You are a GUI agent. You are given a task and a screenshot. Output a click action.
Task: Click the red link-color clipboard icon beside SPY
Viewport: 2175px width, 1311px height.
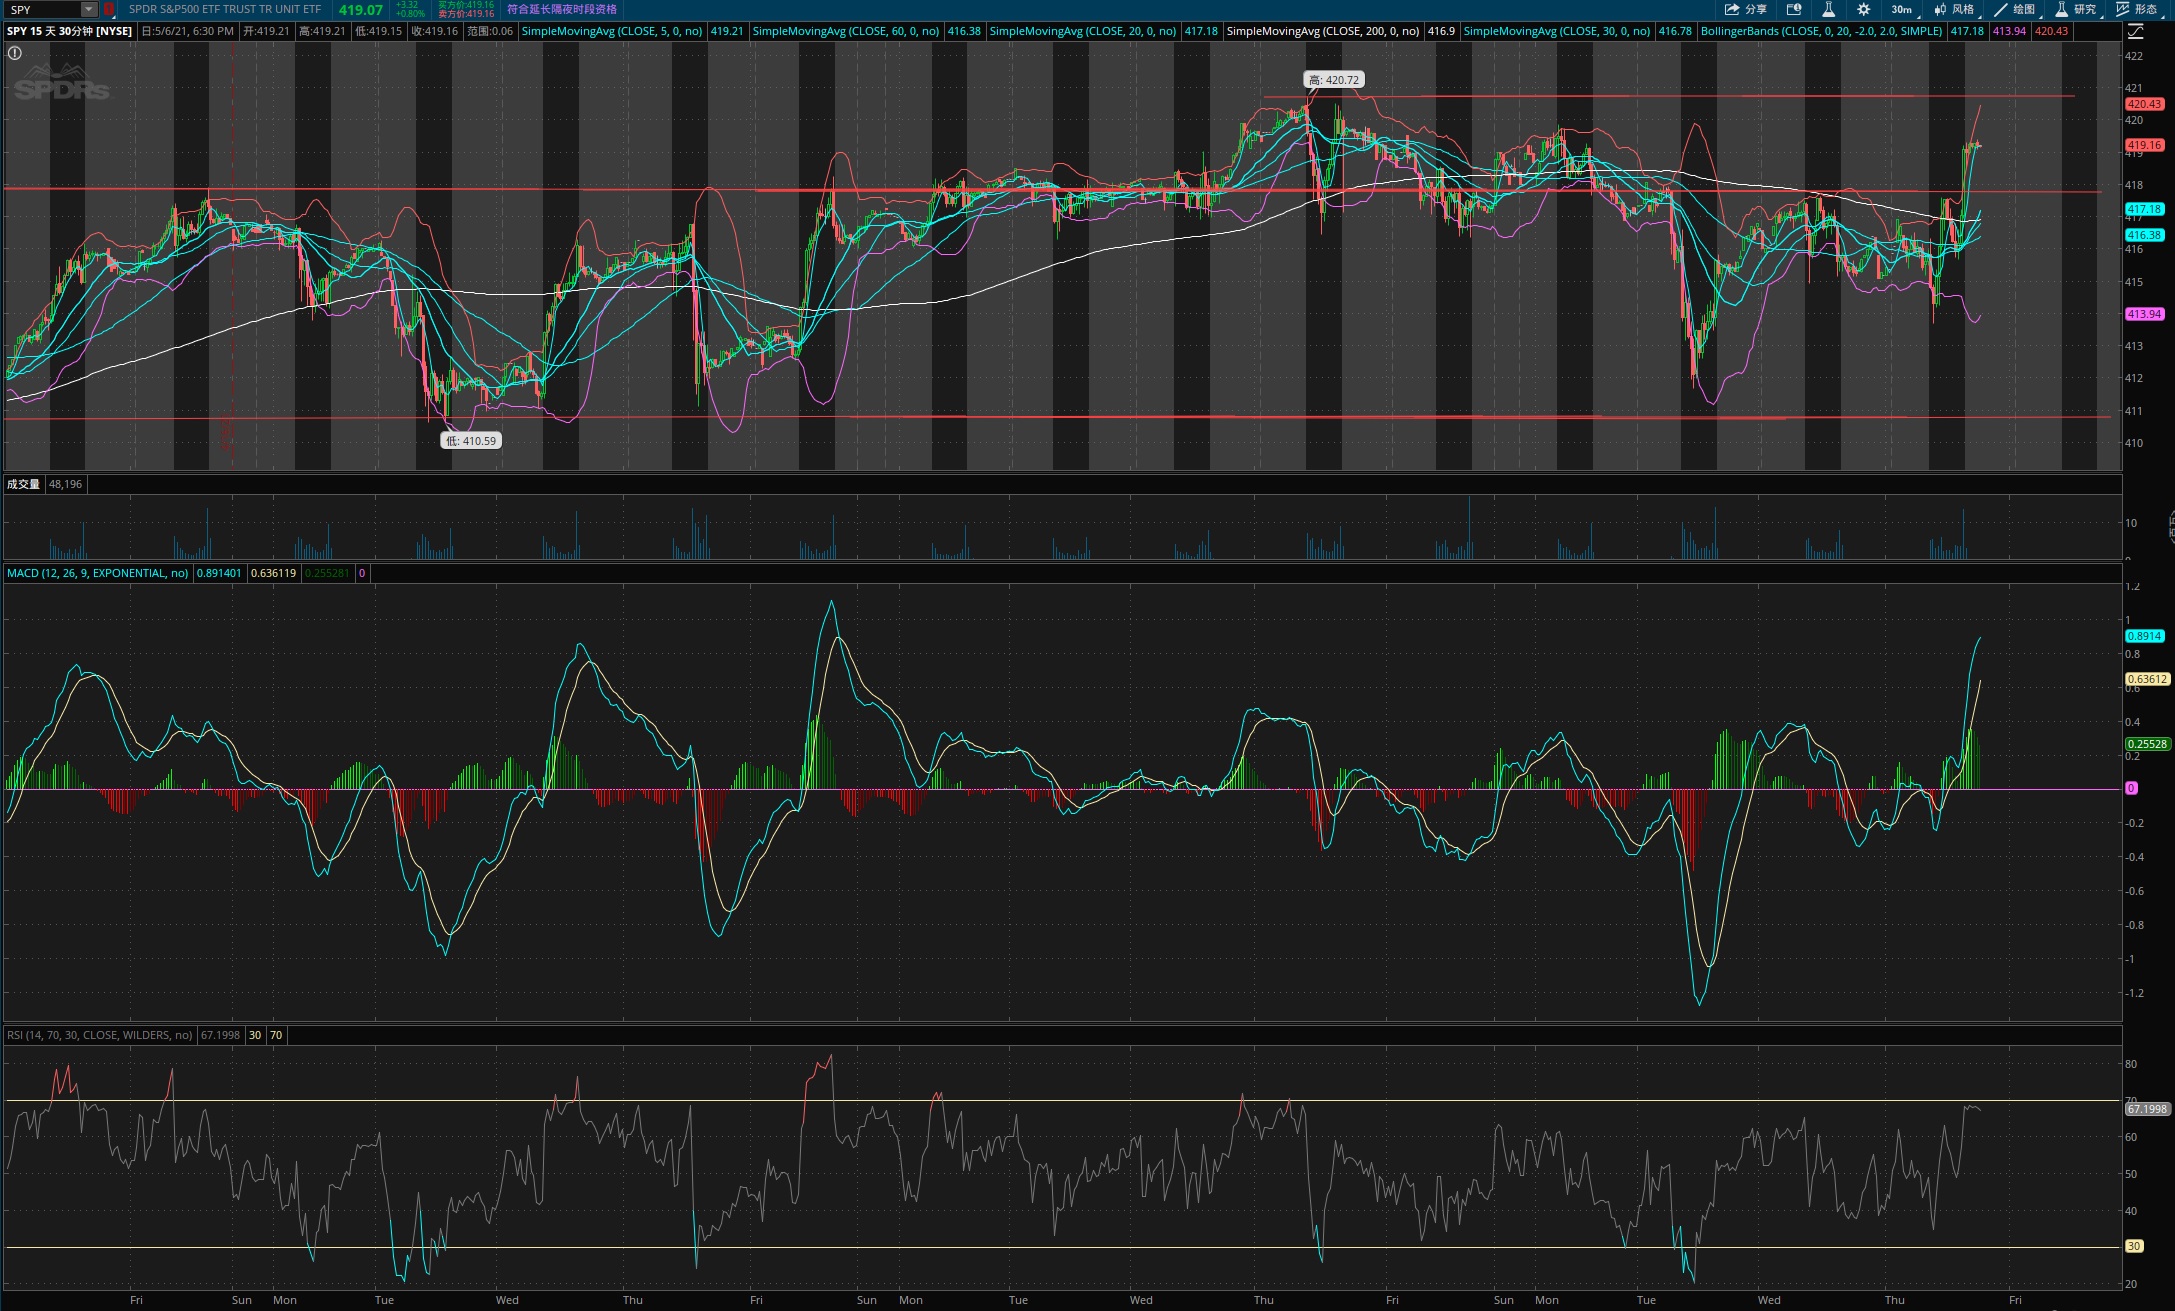[109, 9]
